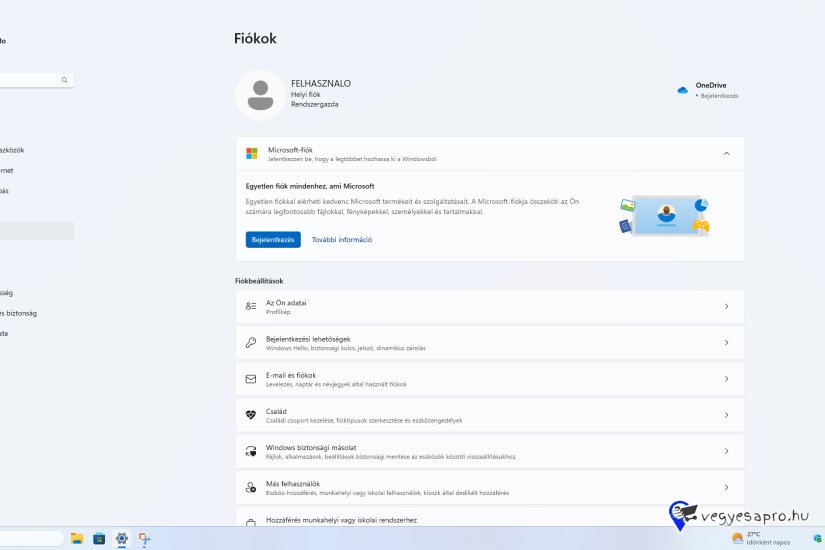This screenshot has height=550, width=825.
Task: Open the Windows biztonsági másolat row
Action: [489, 451]
